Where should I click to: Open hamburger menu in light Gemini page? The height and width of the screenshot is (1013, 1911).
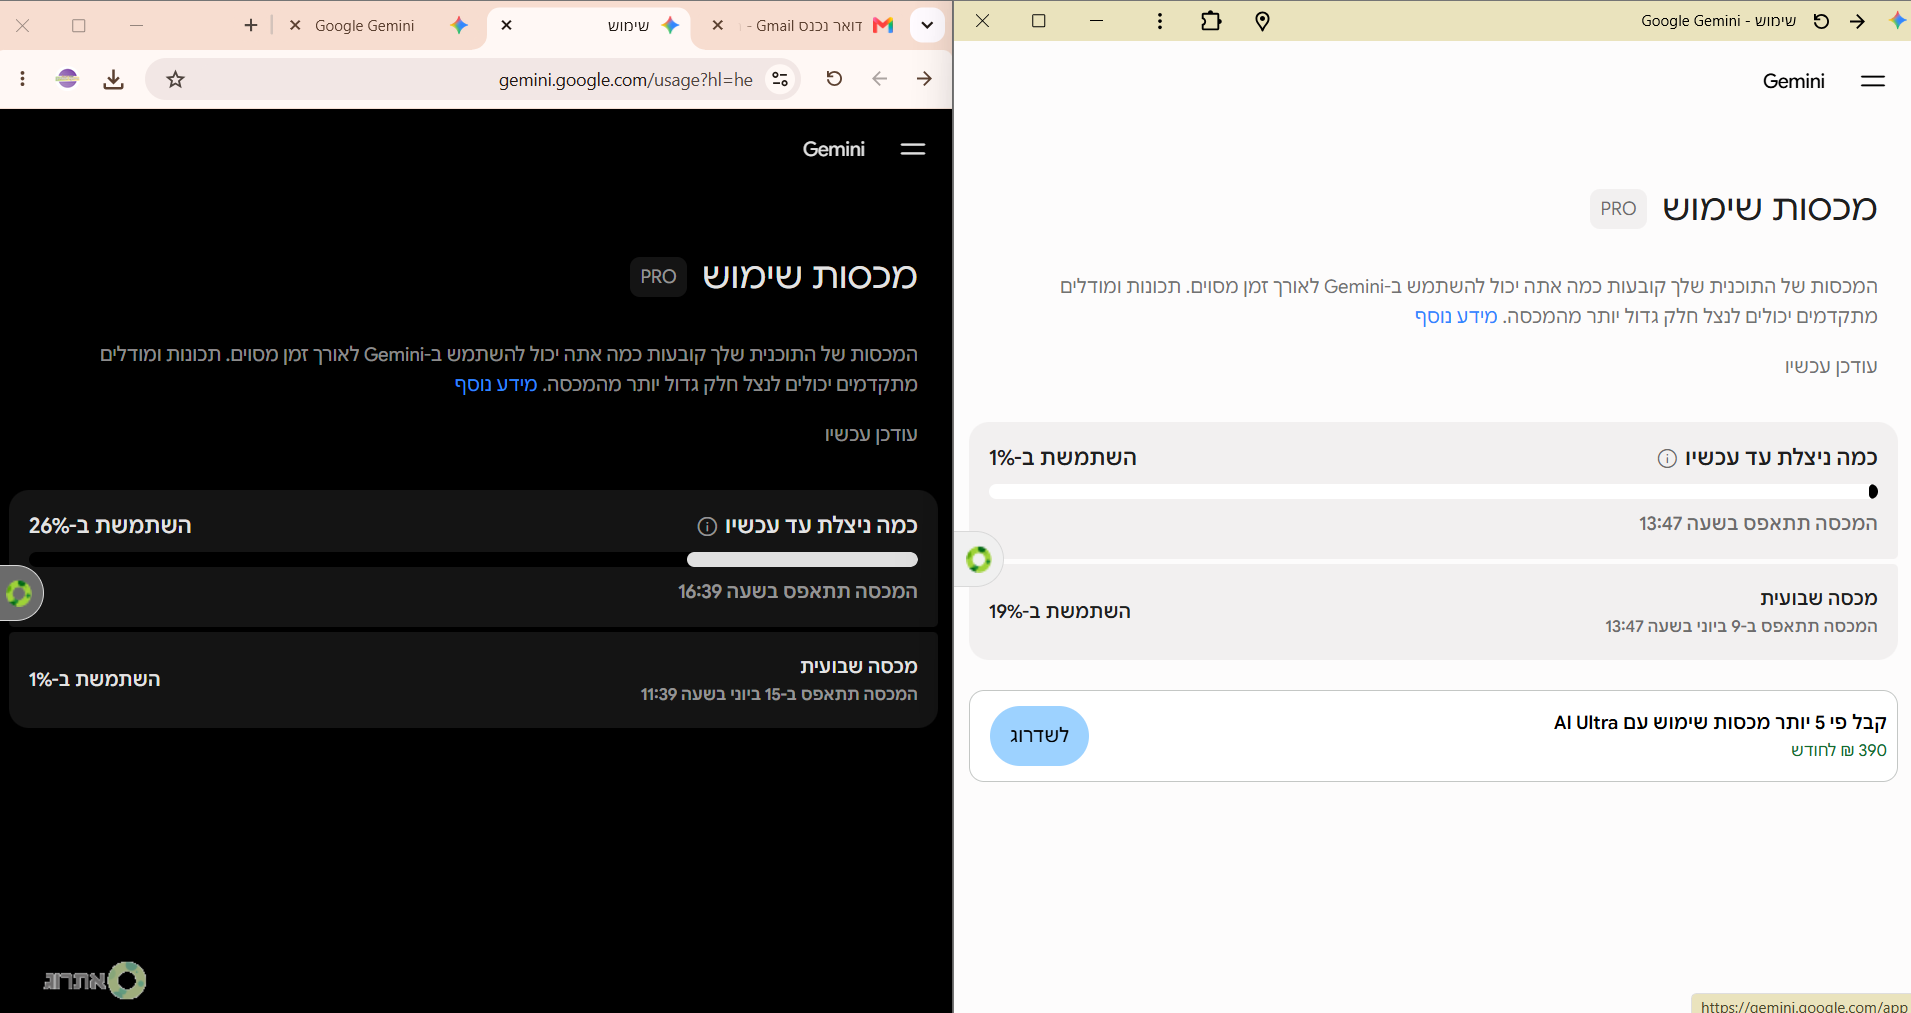(1873, 81)
